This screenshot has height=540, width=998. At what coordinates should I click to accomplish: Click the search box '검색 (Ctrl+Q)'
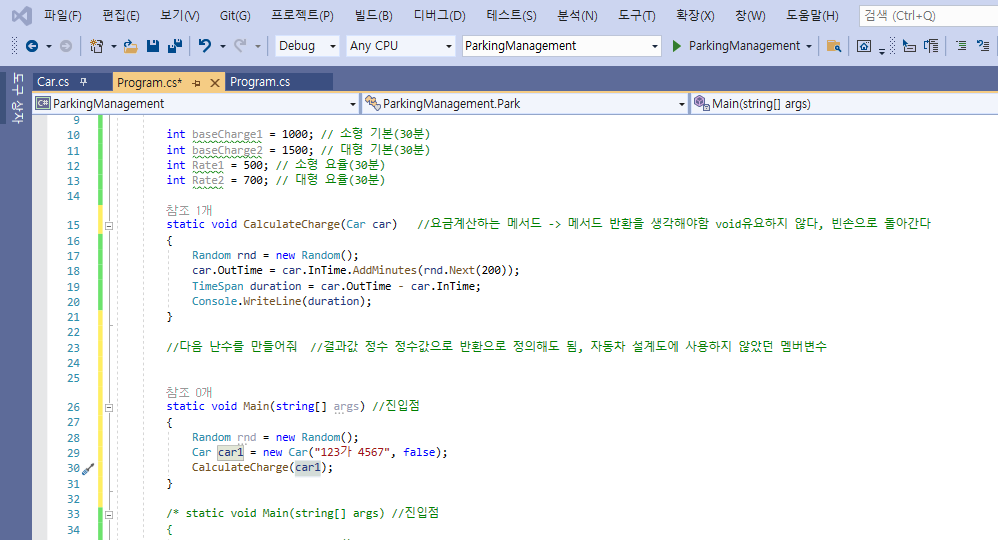(929, 15)
